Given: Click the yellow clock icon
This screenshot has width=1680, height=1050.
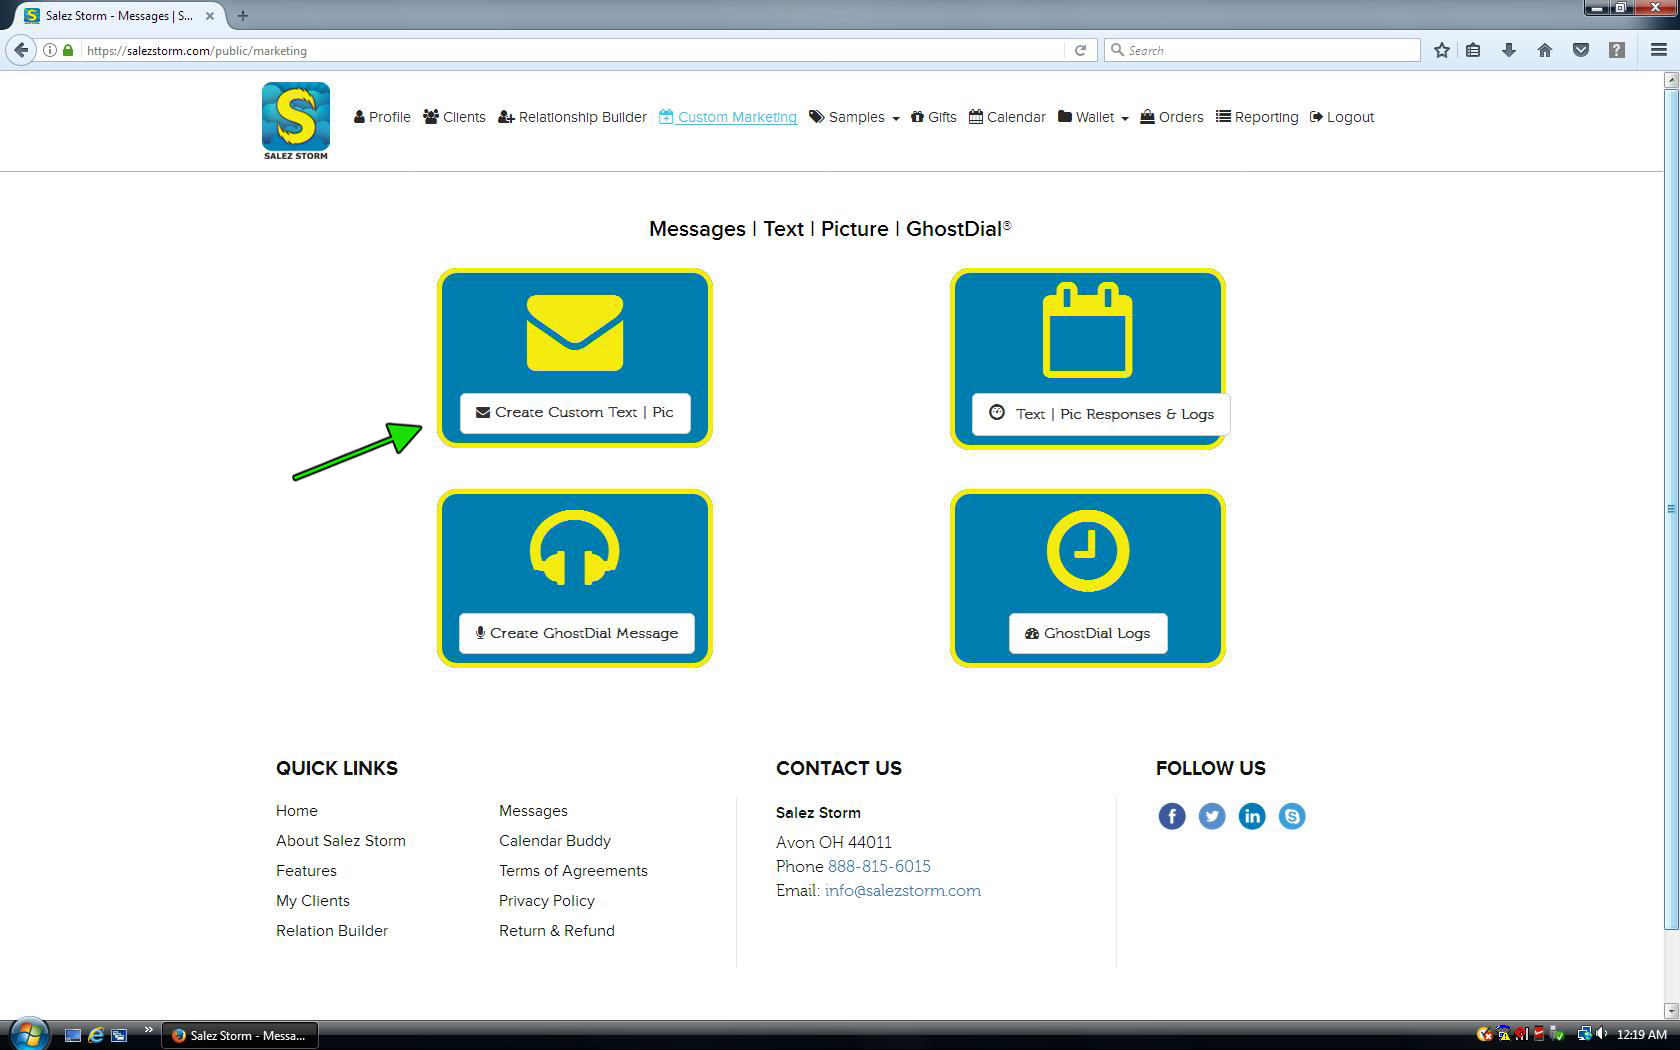Looking at the screenshot, I should point(1087,550).
